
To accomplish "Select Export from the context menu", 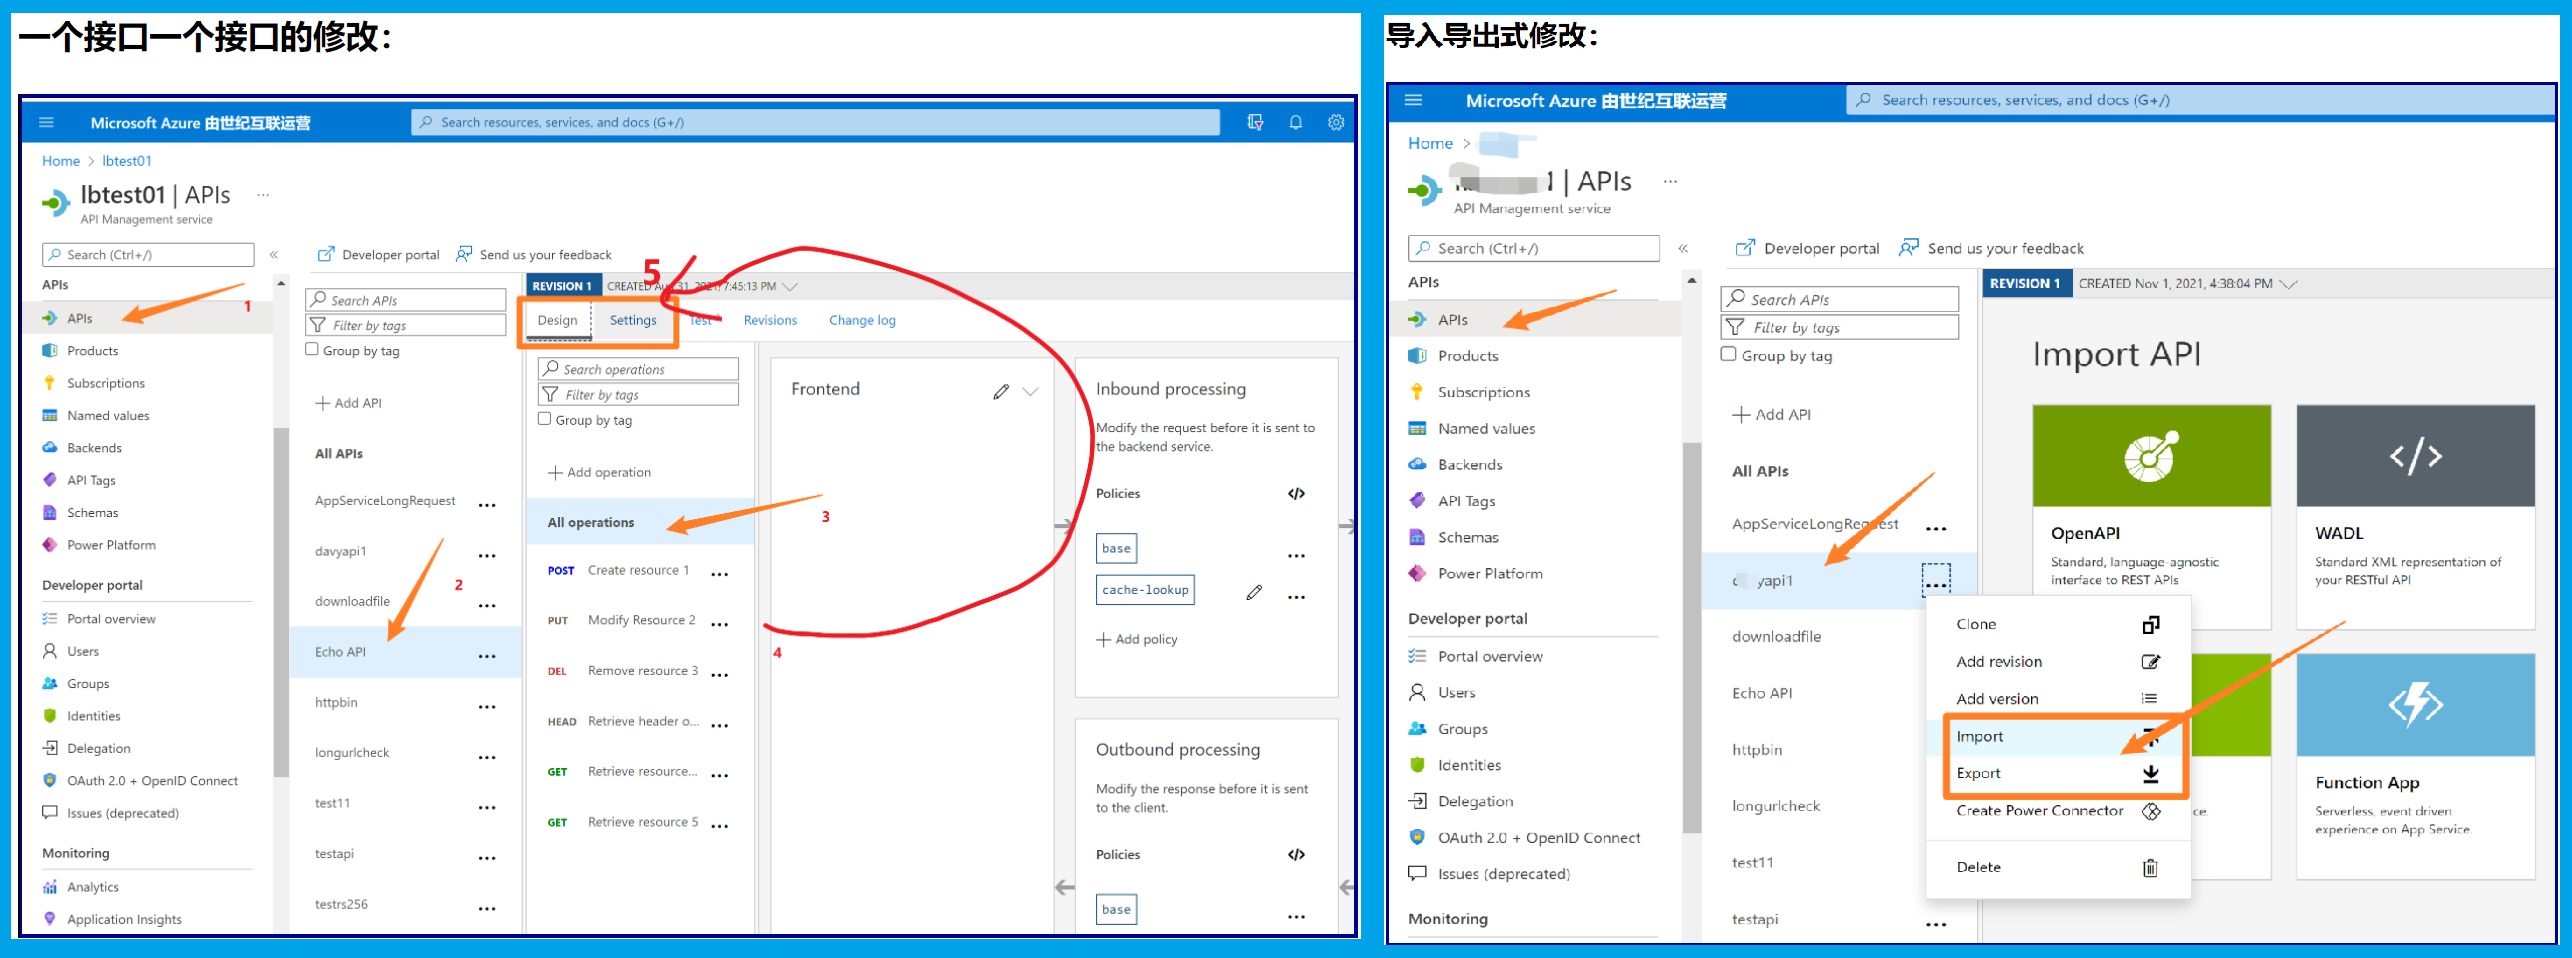I will pyautogui.click(x=1979, y=773).
